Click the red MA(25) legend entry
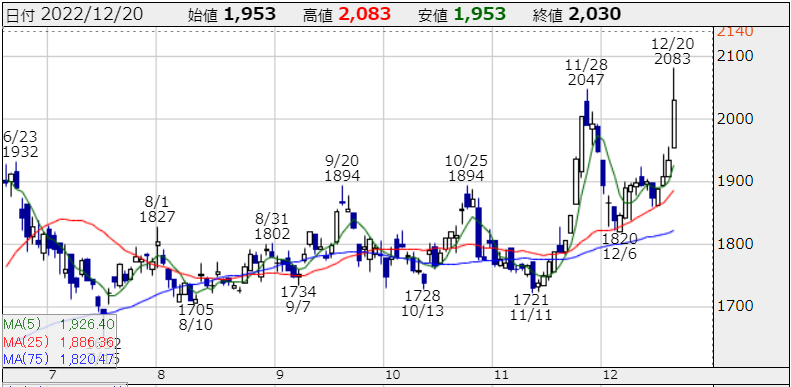The image size is (791, 387). [x=59, y=342]
